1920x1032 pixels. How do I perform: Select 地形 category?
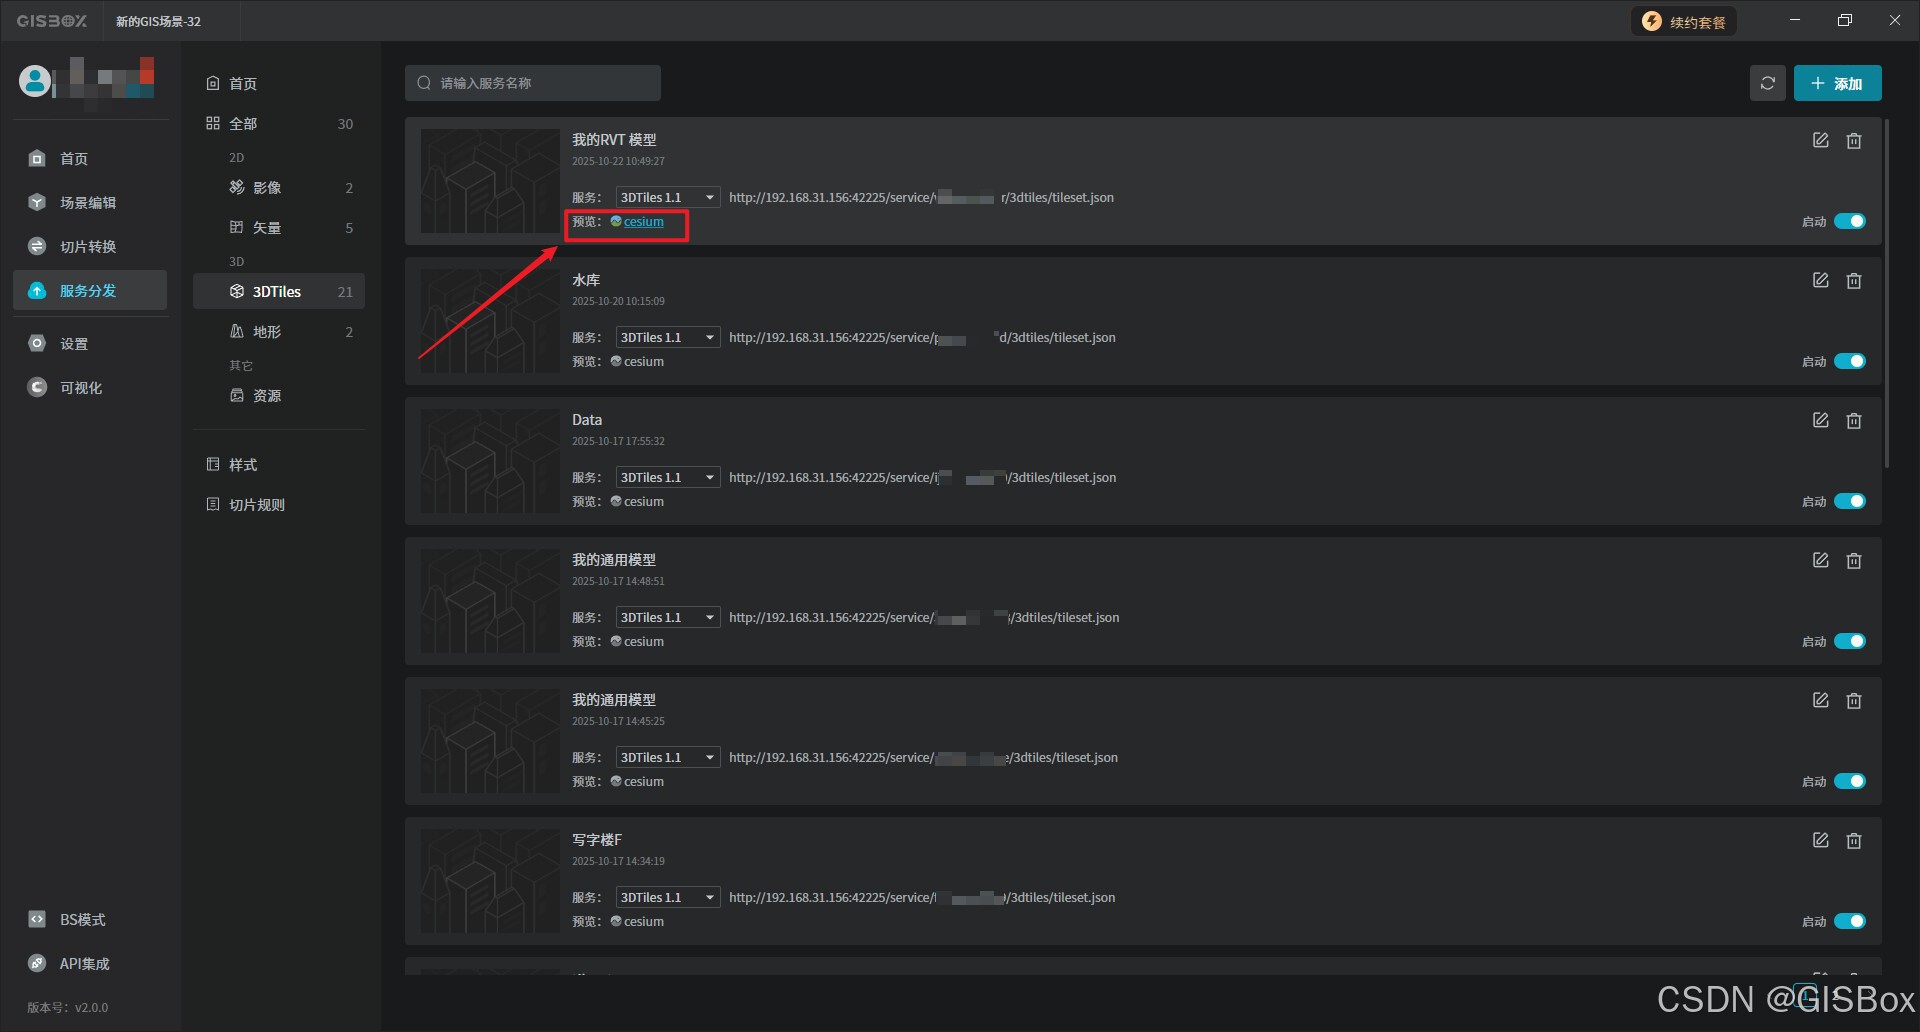[279, 332]
